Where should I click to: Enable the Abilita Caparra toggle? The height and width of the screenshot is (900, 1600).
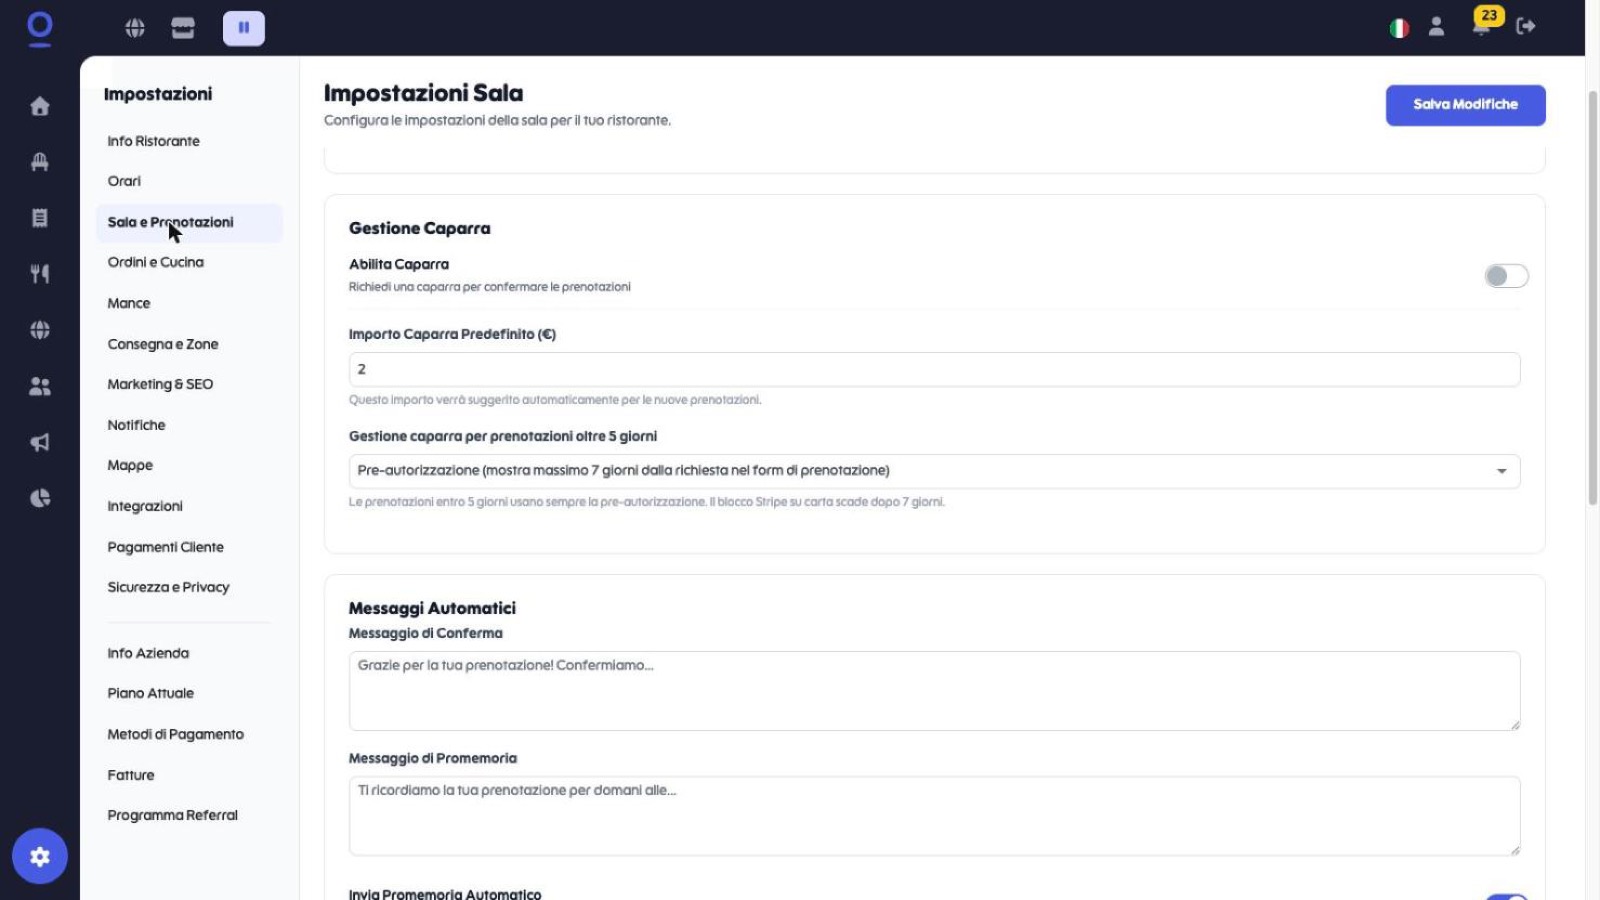pyautogui.click(x=1506, y=276)
